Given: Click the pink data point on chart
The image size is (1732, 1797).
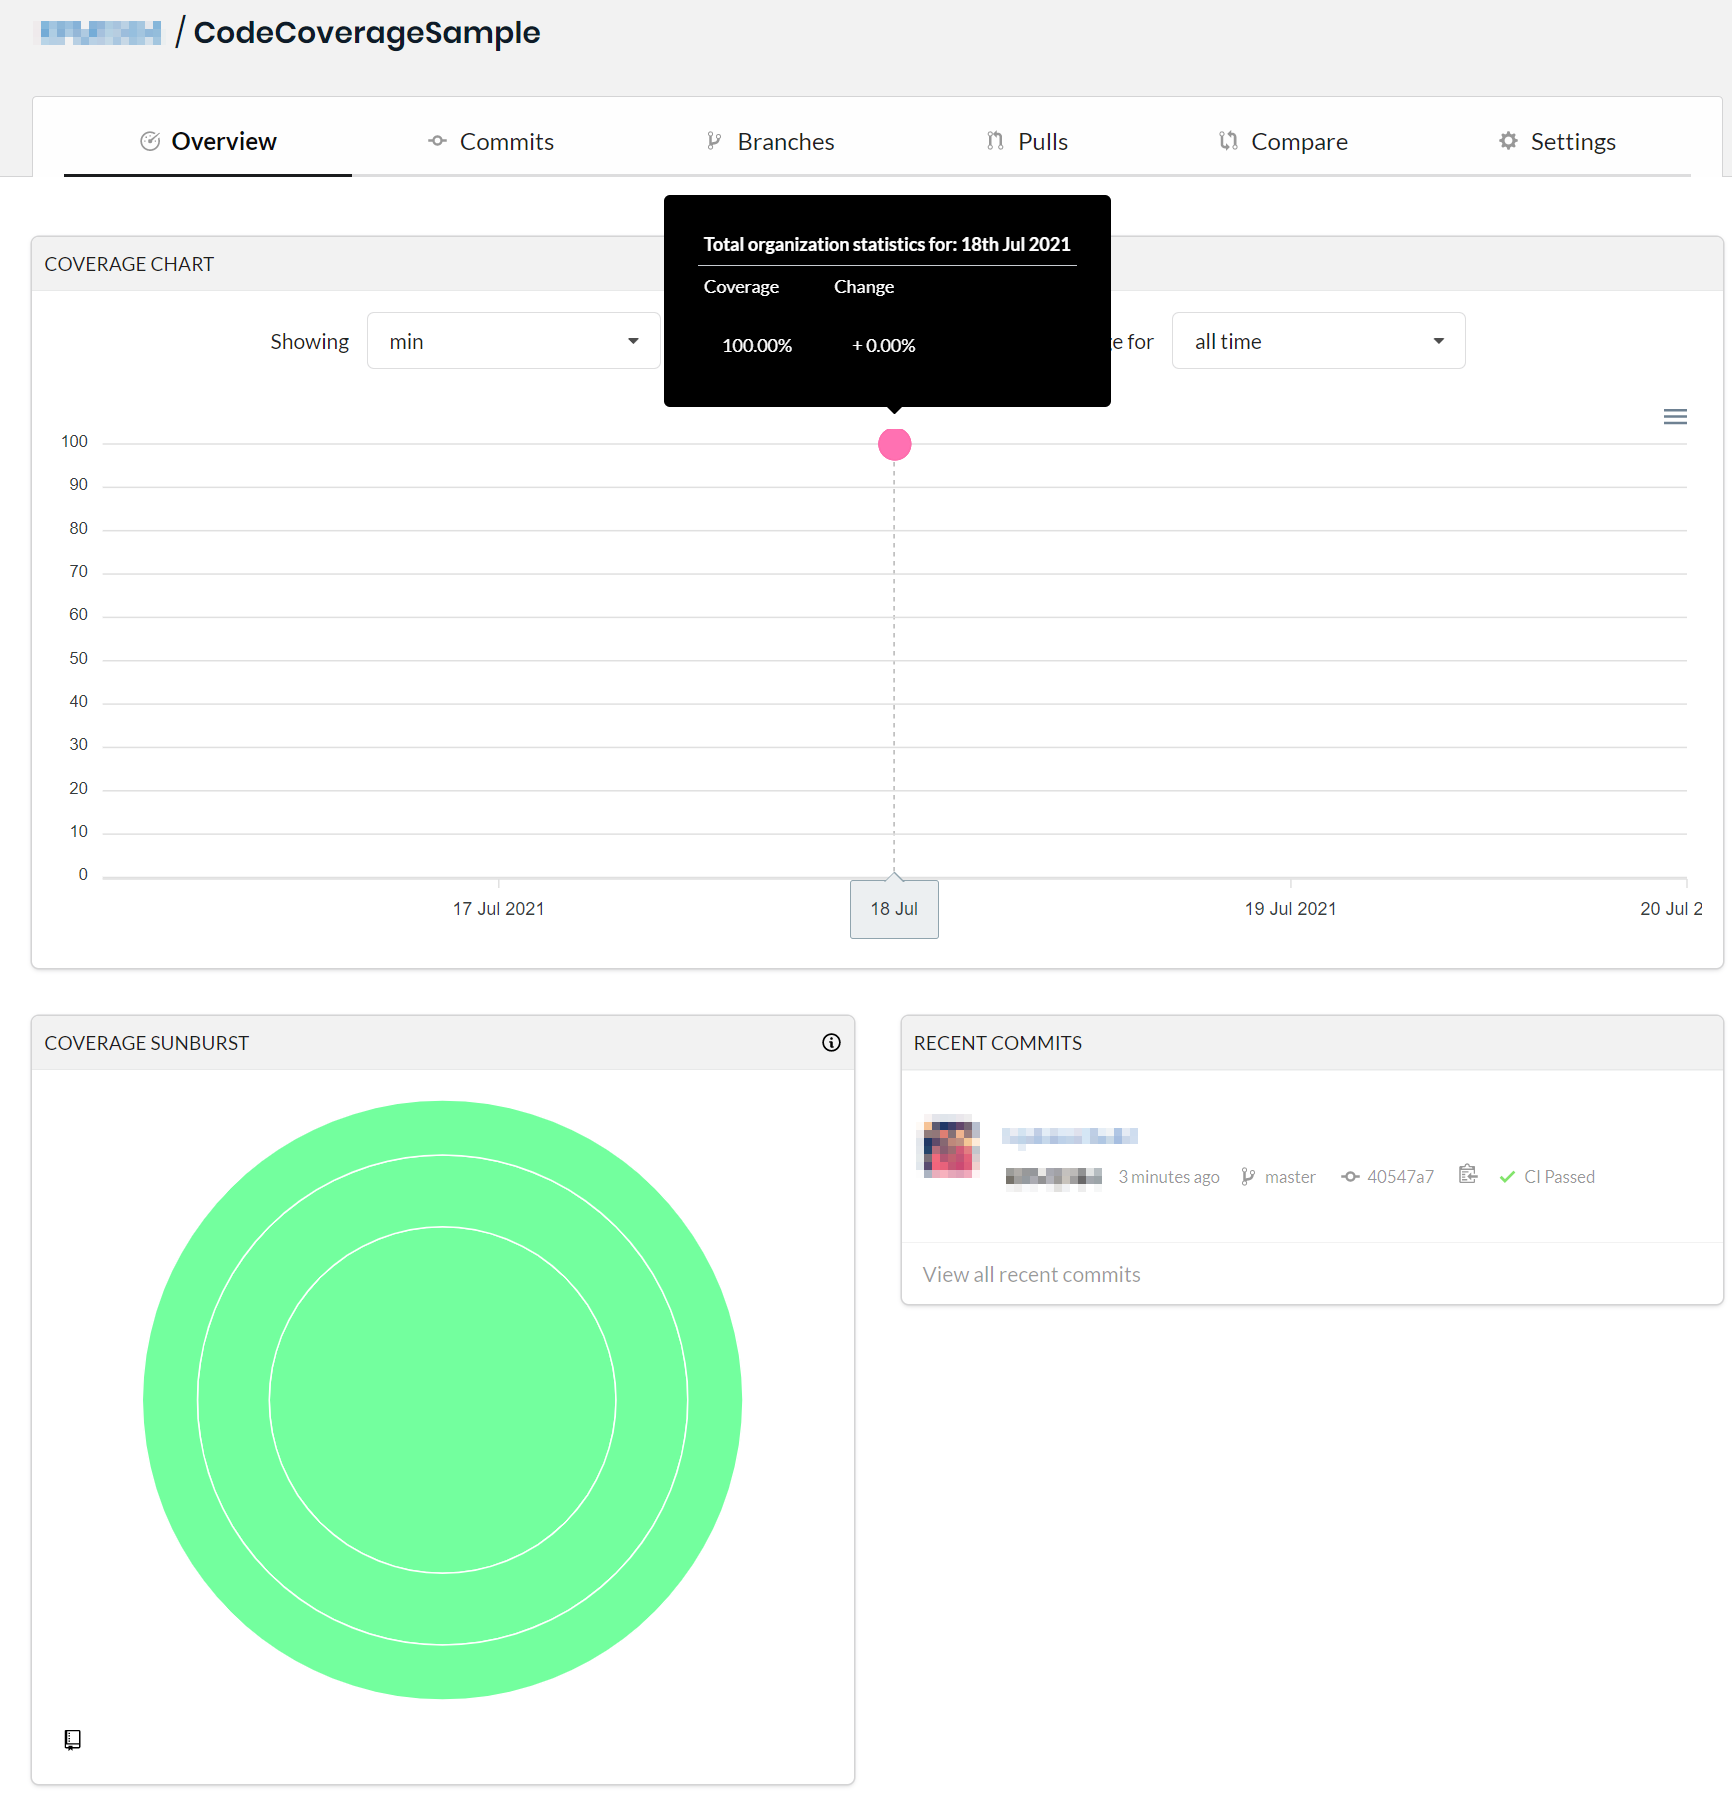Looking at the screenshot, I should click(x=894, y=444).
